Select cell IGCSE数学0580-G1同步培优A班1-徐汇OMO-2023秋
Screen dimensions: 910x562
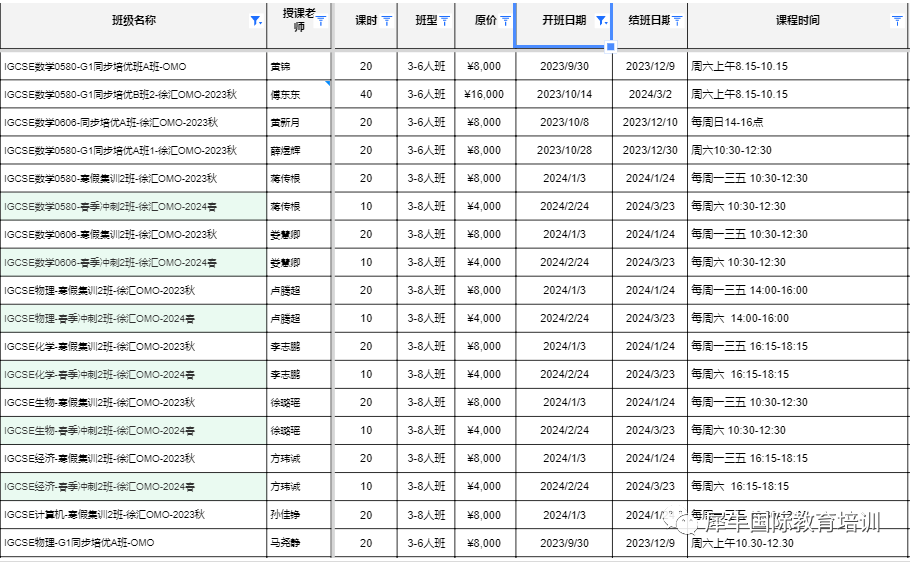click(x=133, y=150)
